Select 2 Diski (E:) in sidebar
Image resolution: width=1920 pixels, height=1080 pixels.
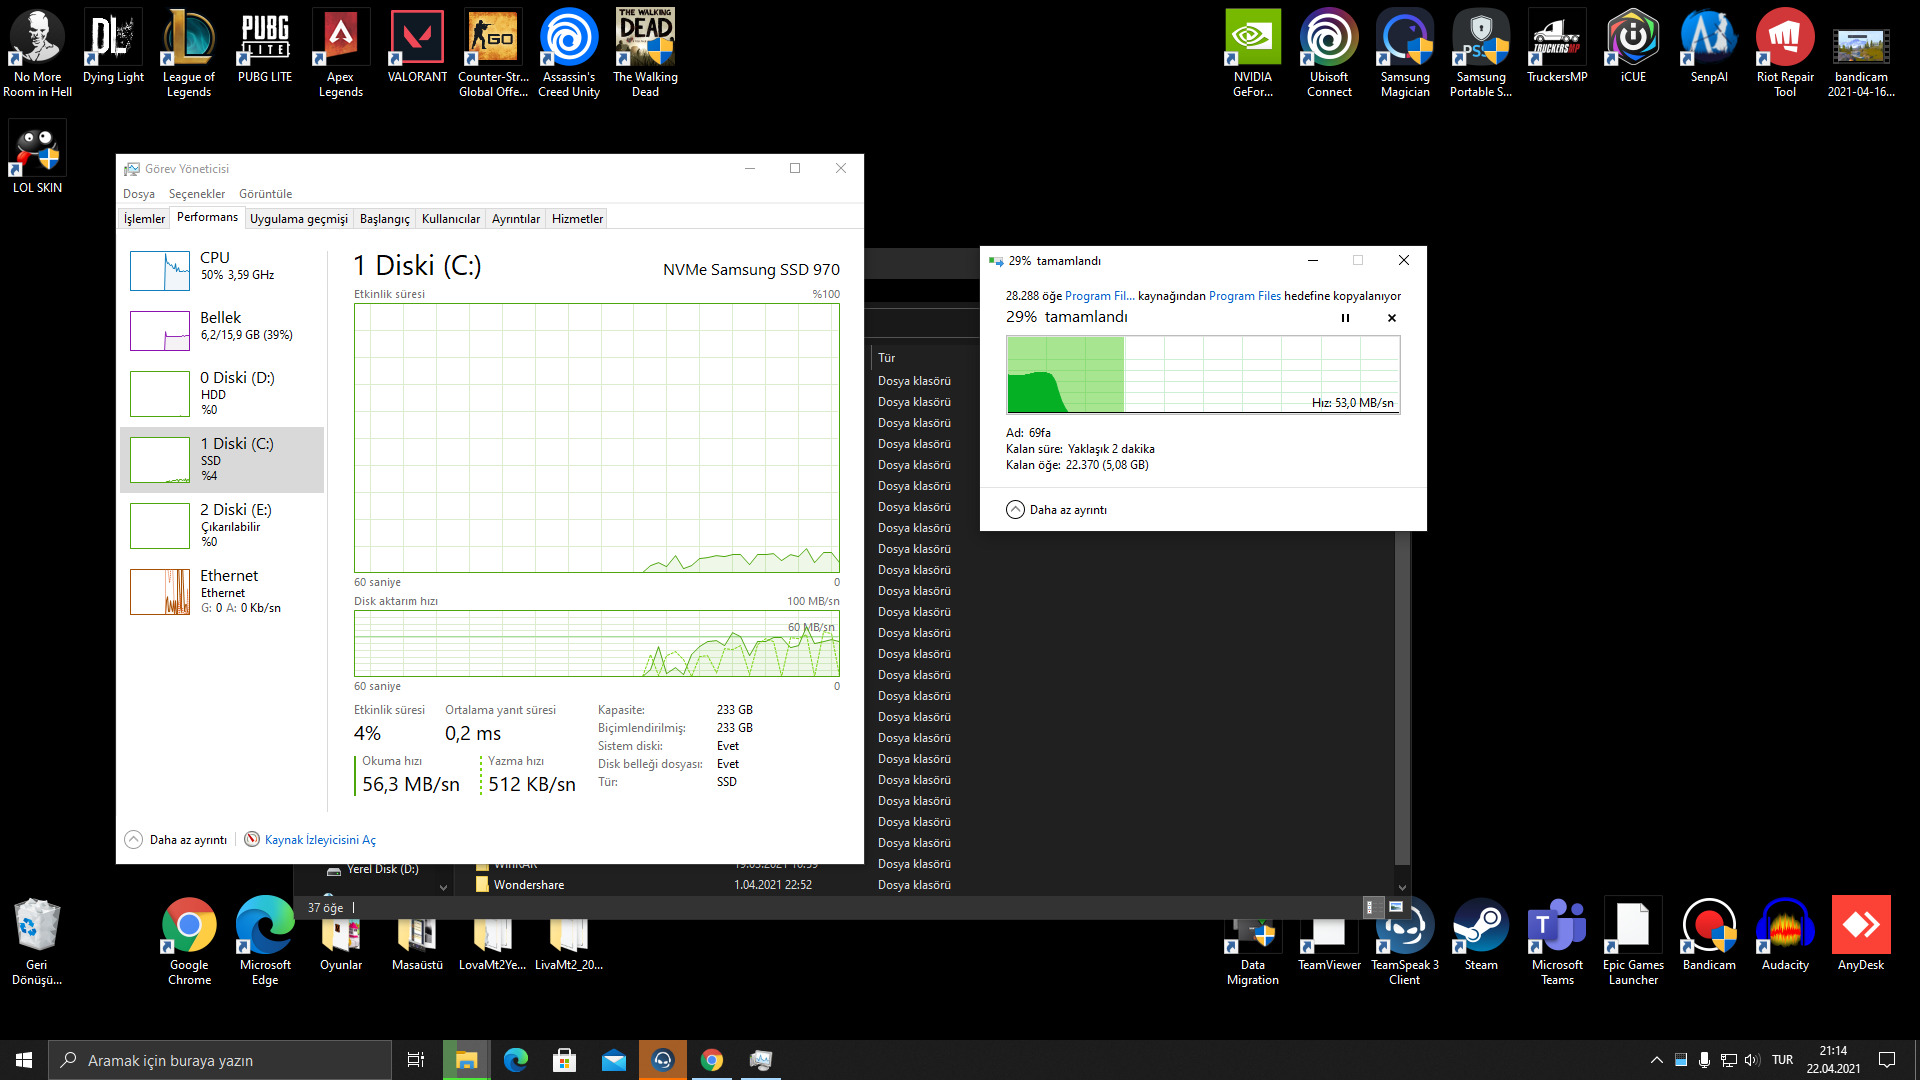[222, 525]
